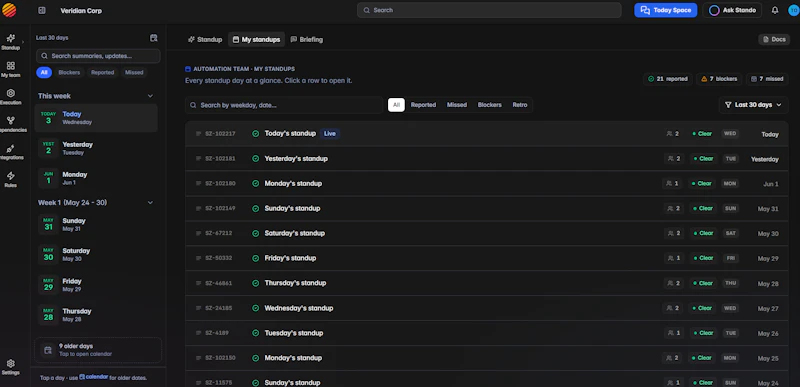The image size is (800, 387).
Task: Click the participants icon on Saturday's standup row
Action: point(670,233)
